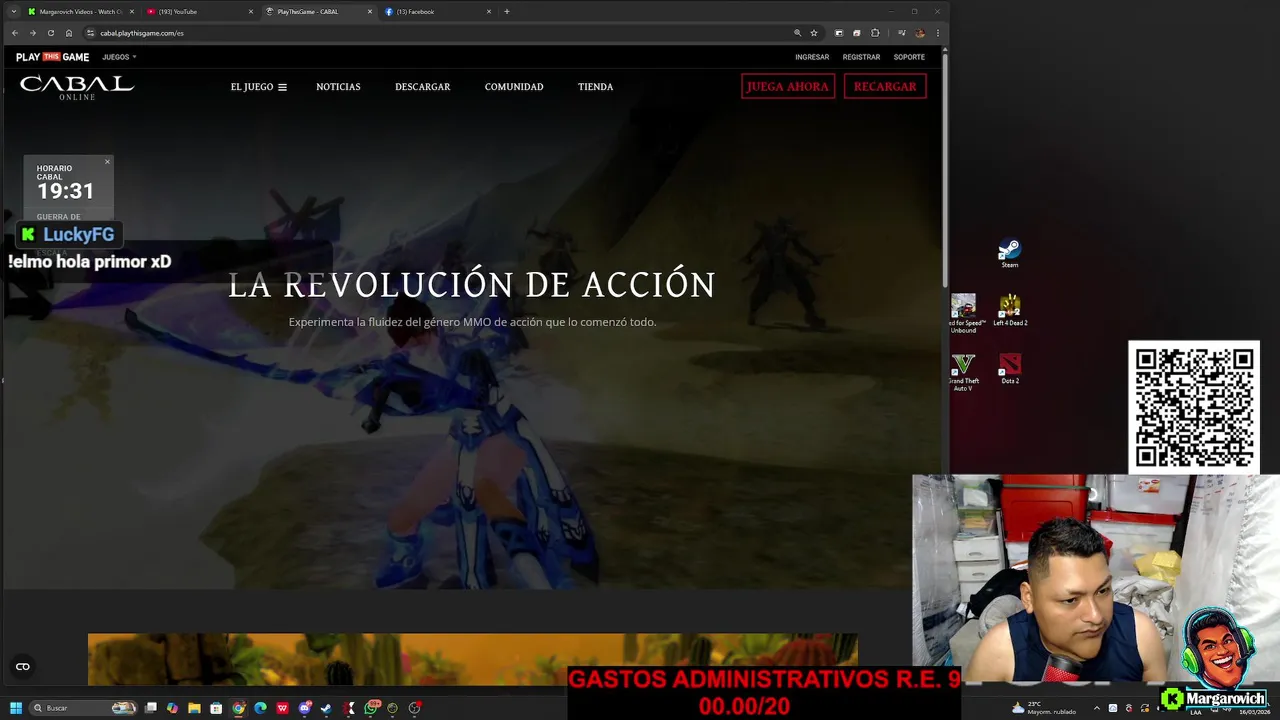View site information icon in address bar
Viewport: 1280px width, 720px height.
click(x=90, y=33)
